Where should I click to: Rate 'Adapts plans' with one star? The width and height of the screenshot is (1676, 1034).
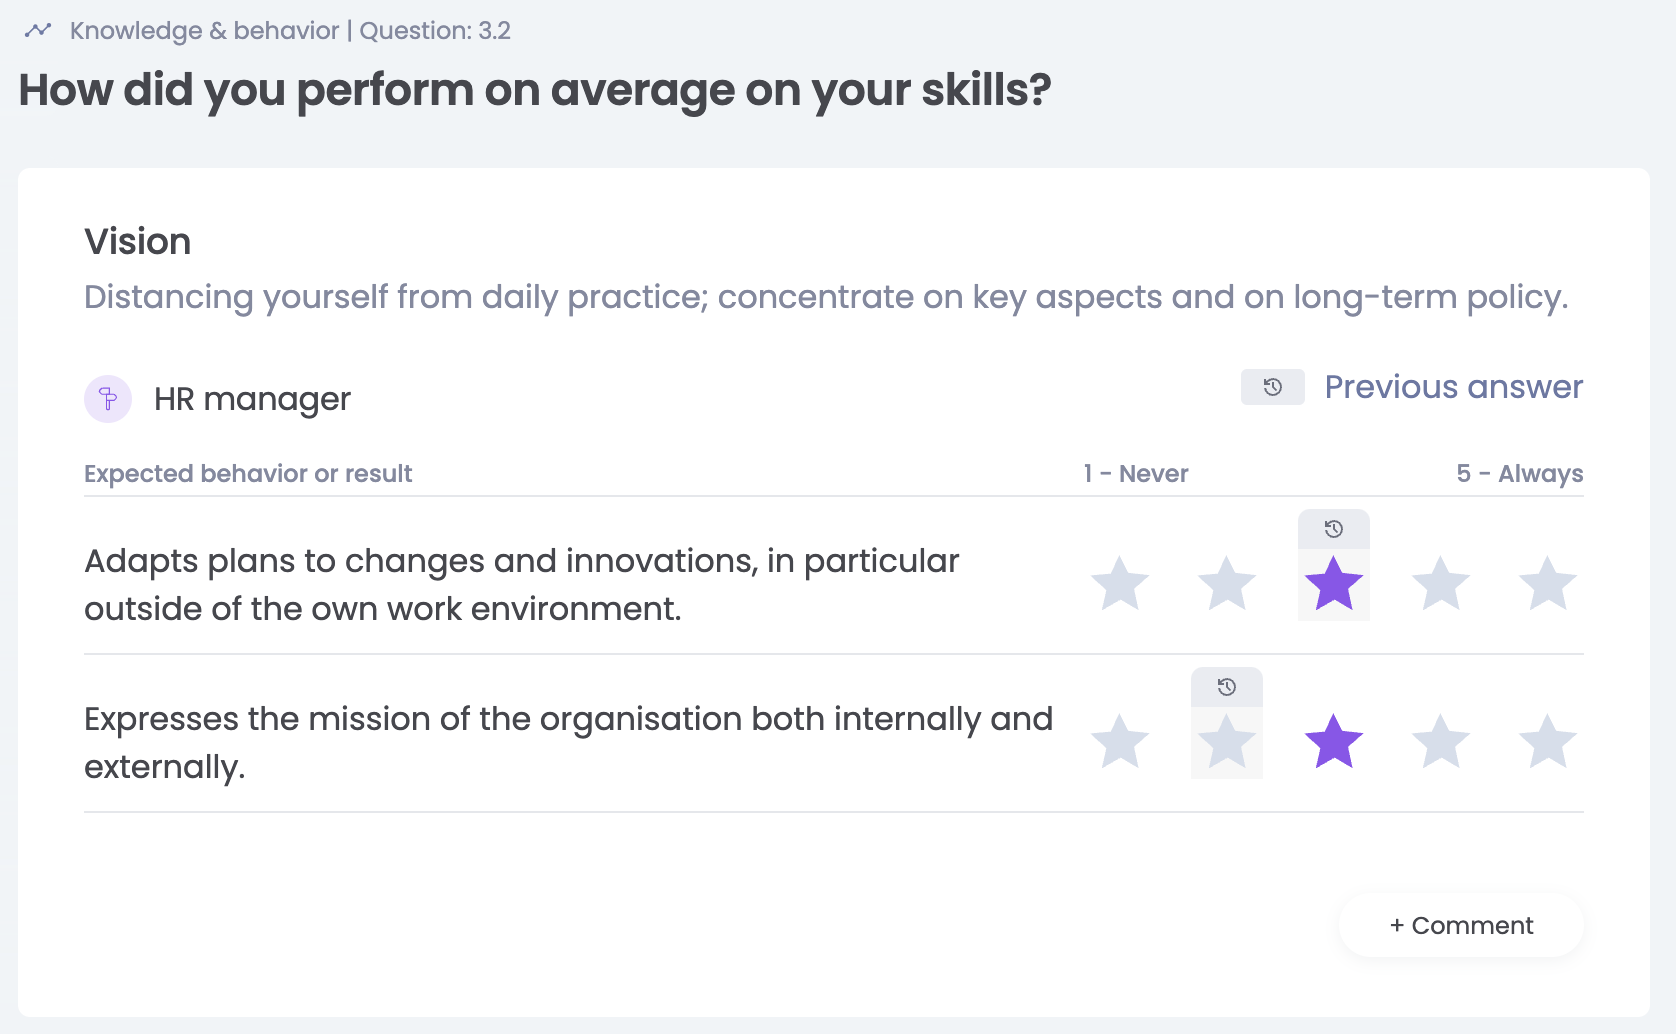[x=1119, y=584]
